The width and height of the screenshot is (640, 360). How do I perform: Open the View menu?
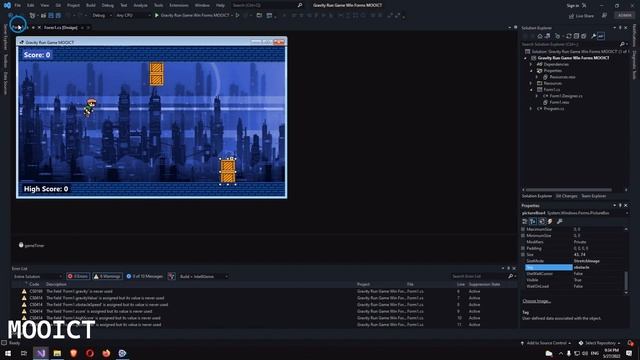44,5
